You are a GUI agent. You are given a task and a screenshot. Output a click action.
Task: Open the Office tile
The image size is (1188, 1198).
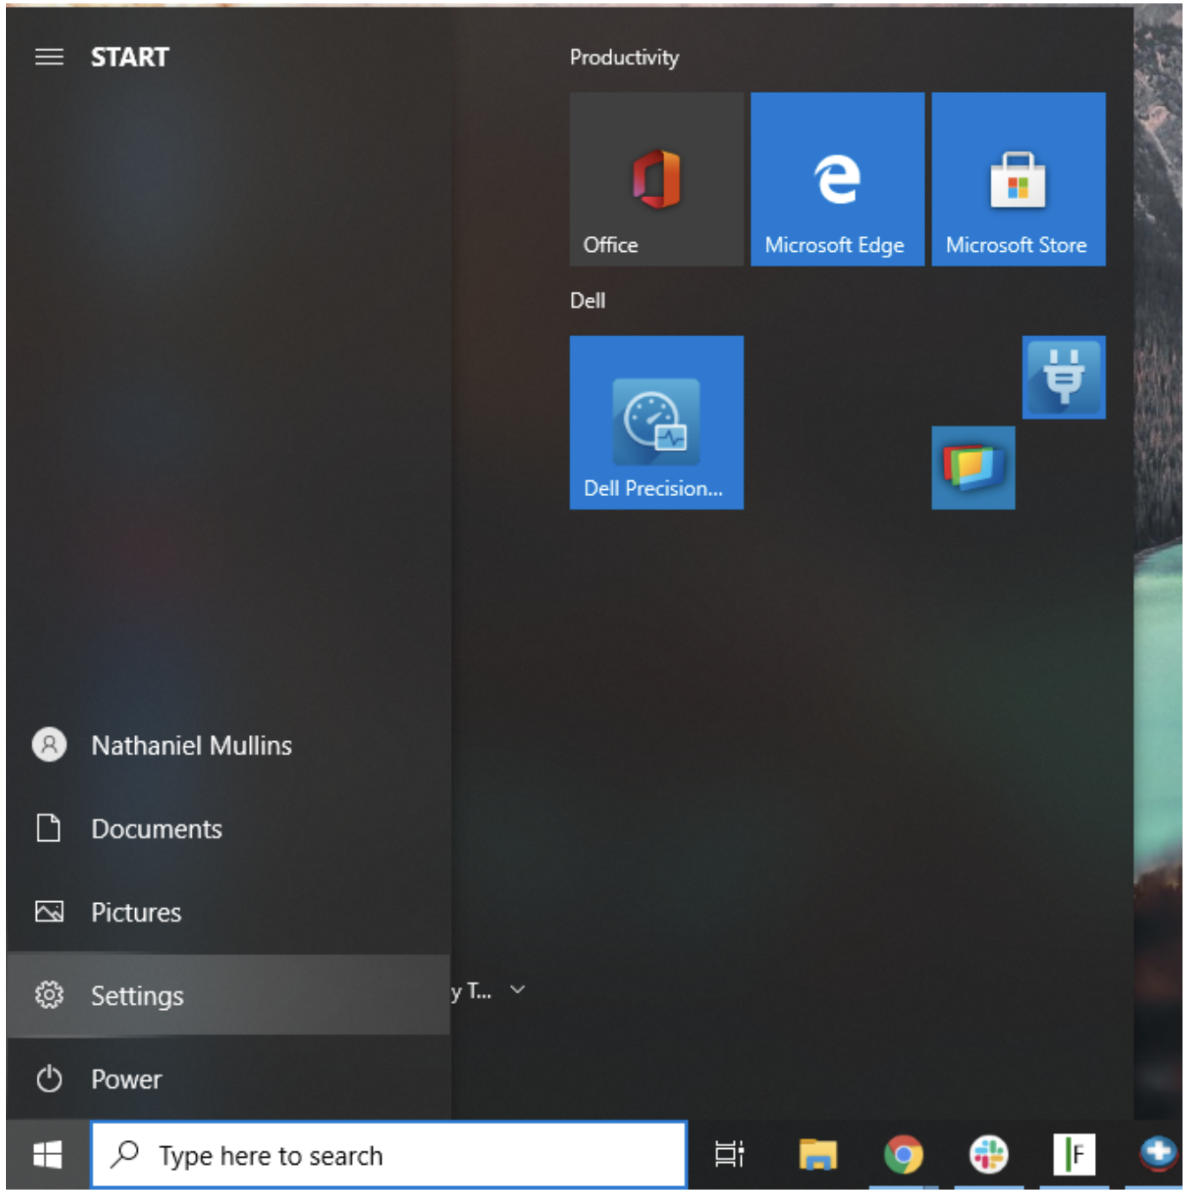click(656, 180)
